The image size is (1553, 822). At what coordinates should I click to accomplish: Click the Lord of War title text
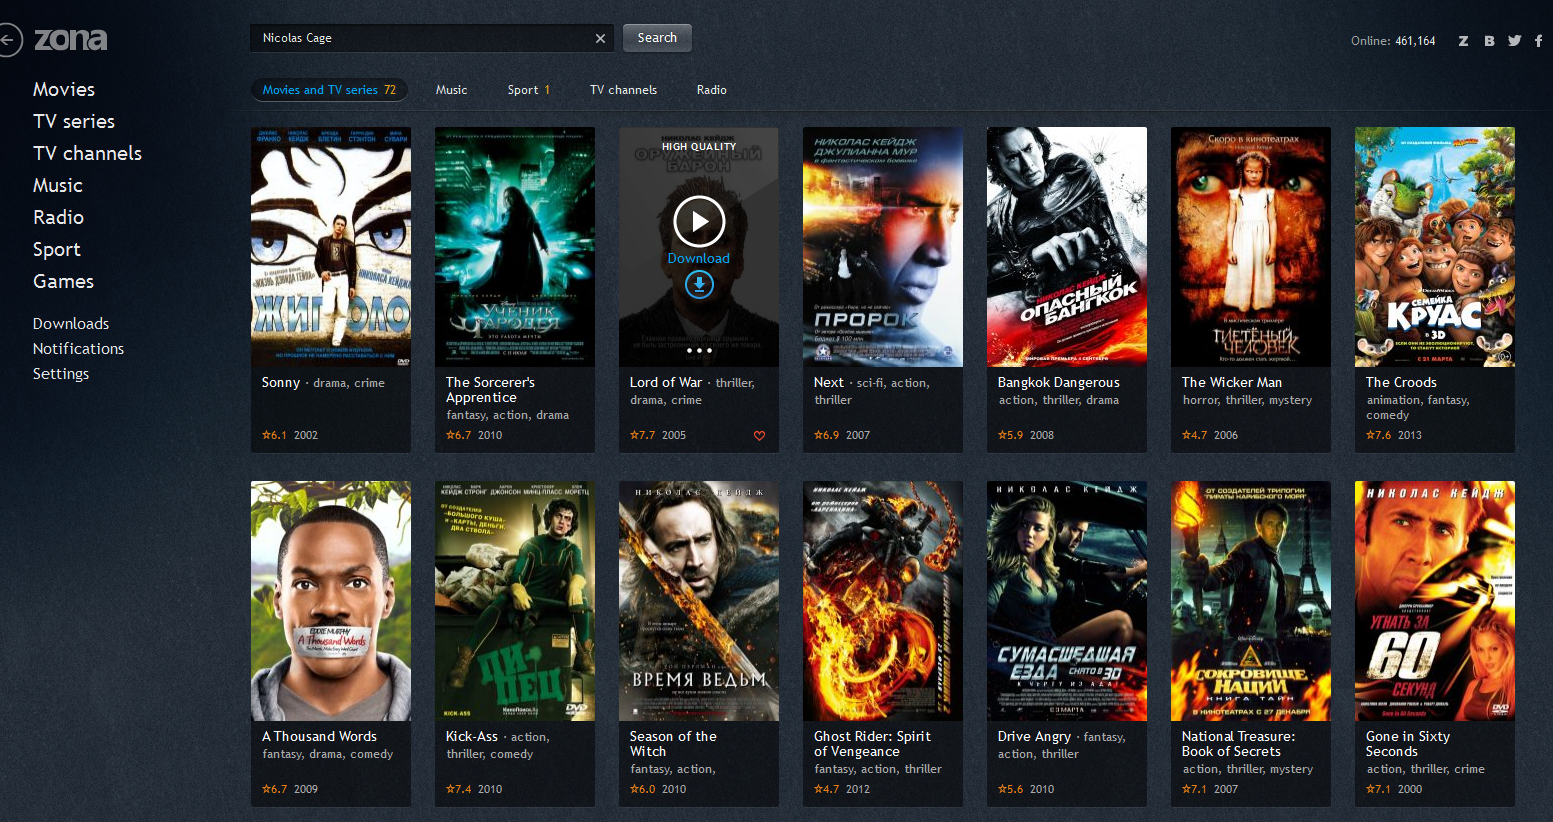(x=666, y=383)
